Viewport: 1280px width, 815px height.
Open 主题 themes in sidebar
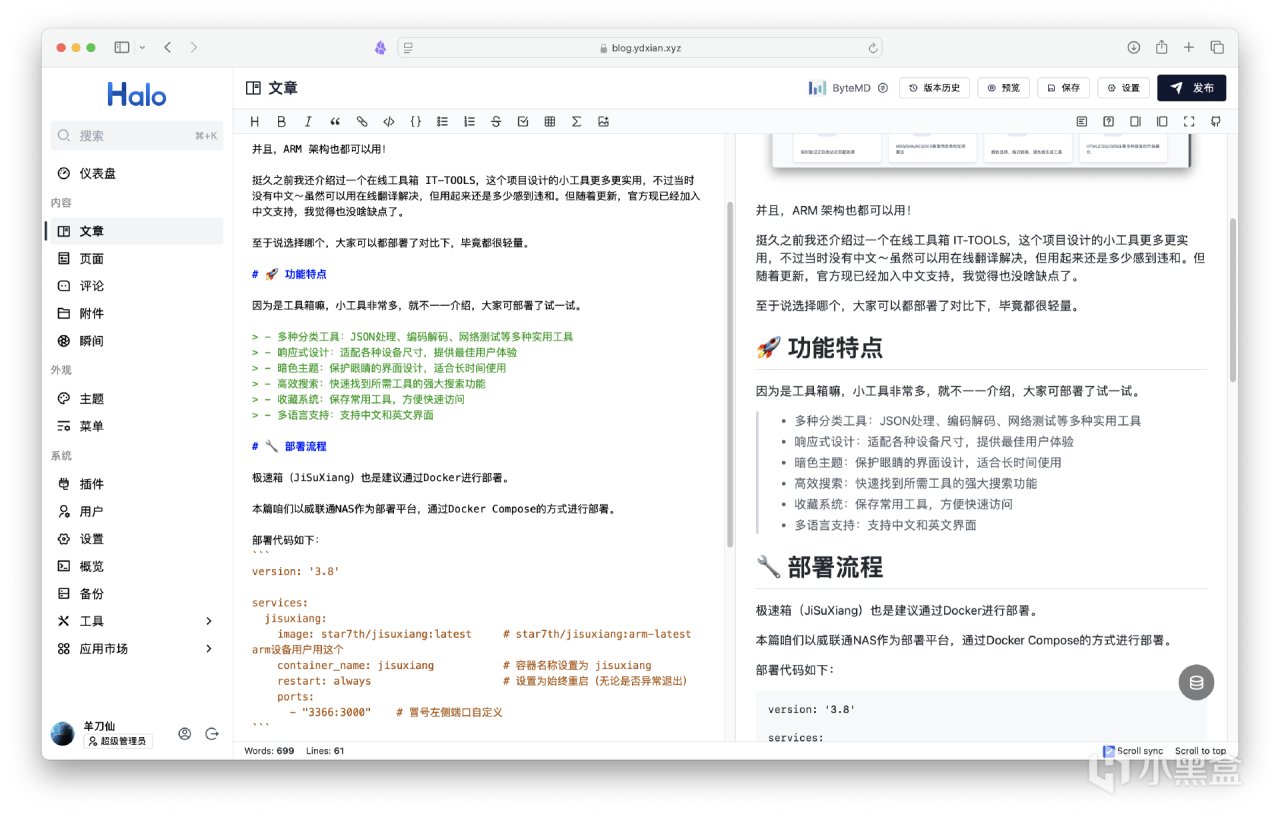click(137, 398)
